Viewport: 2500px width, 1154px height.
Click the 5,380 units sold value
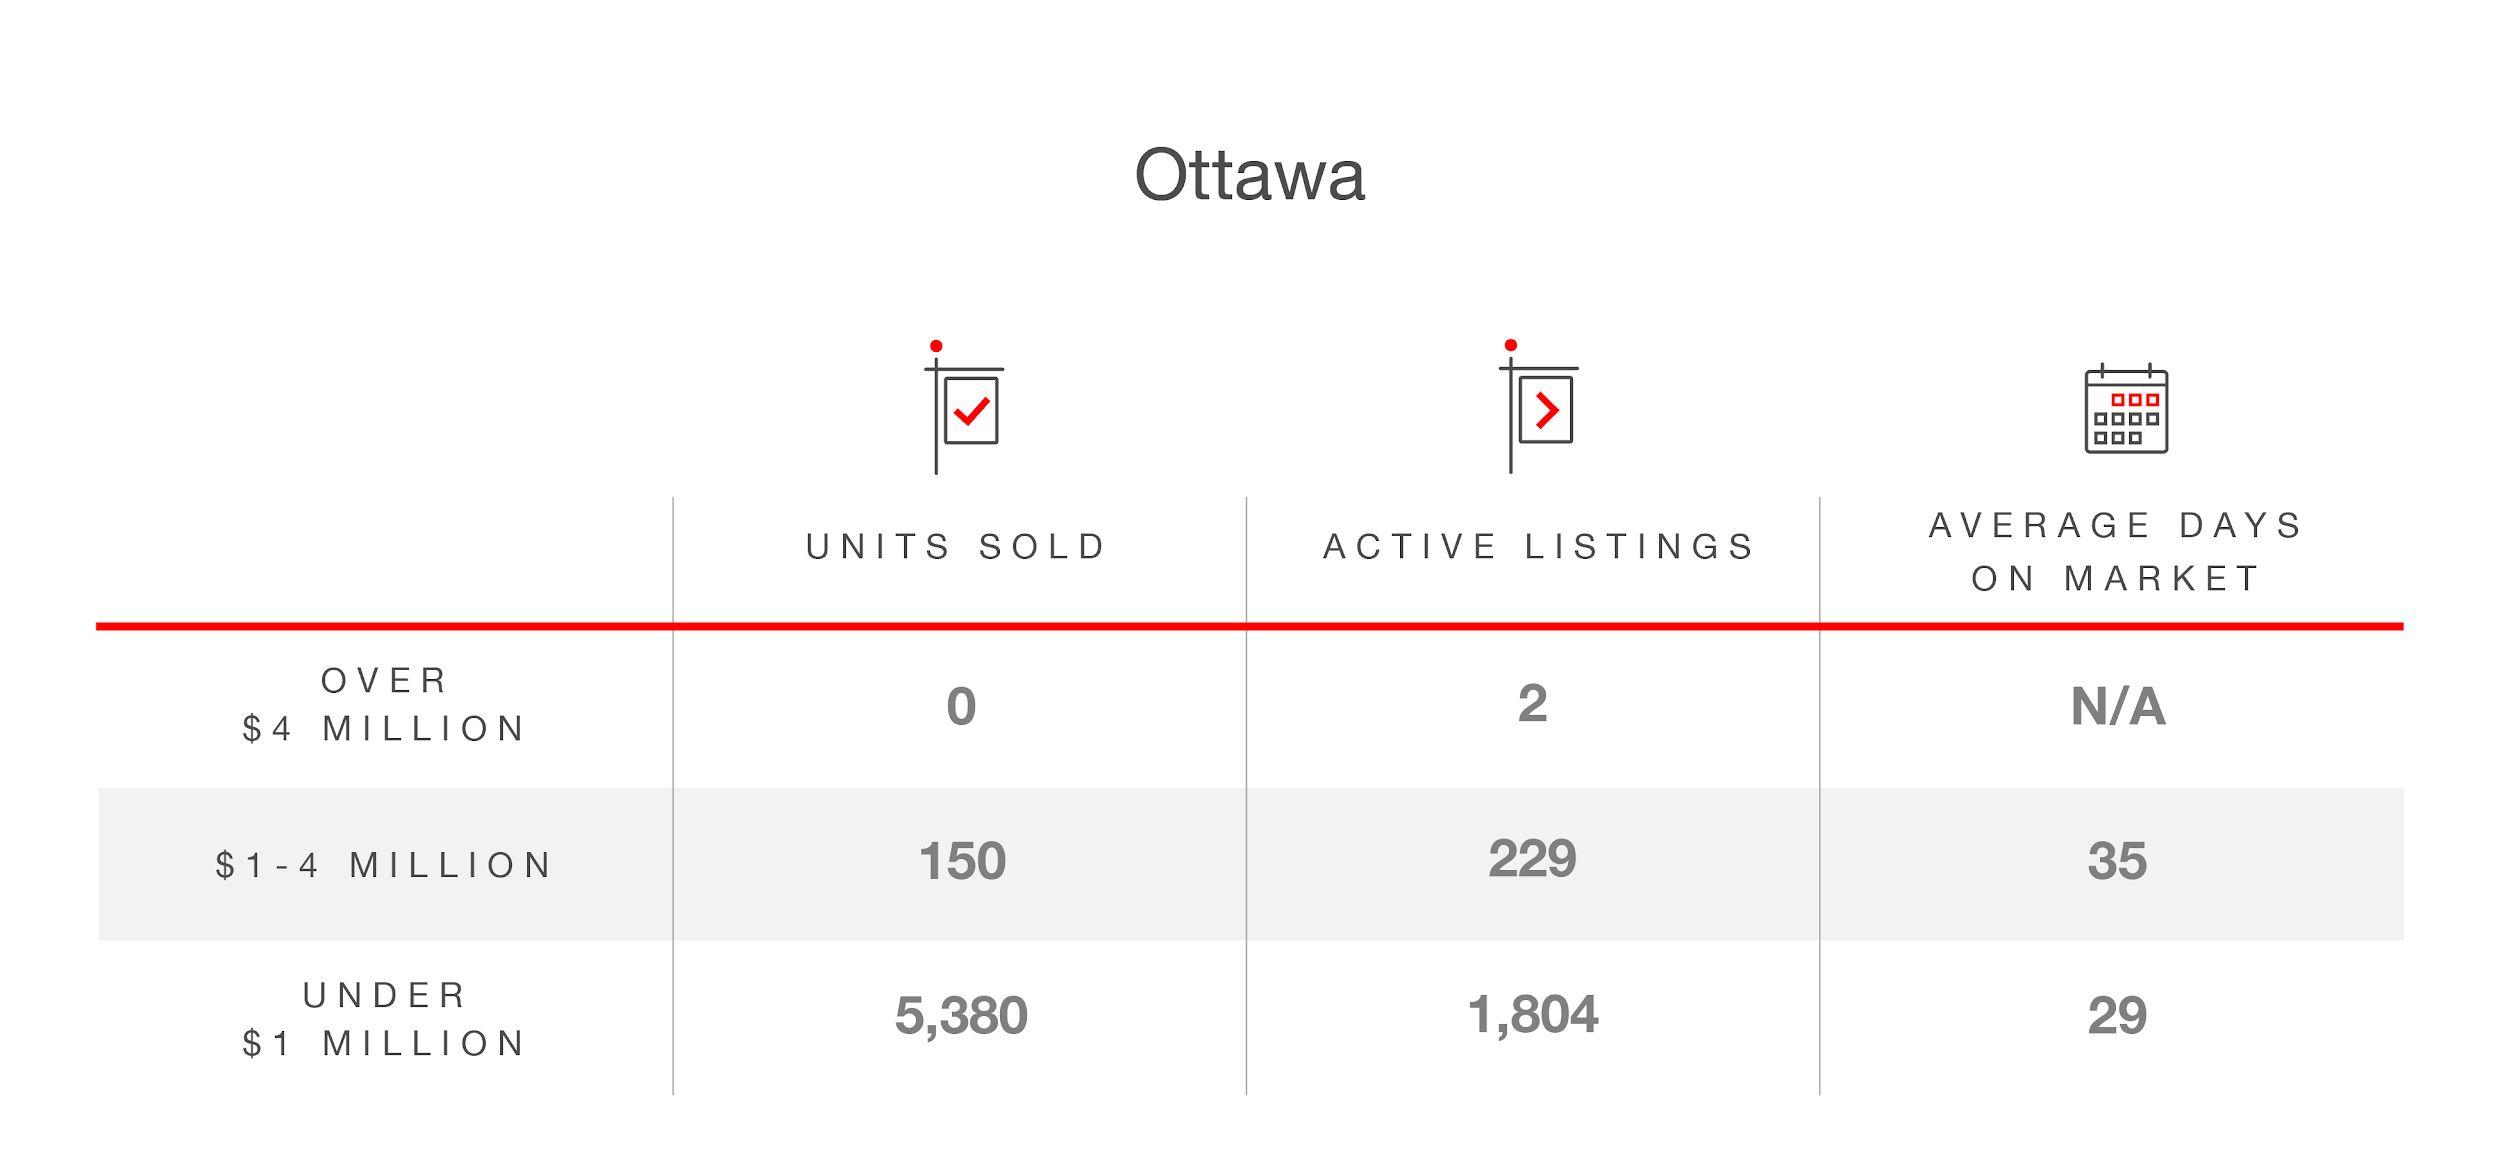point(961,1016)
